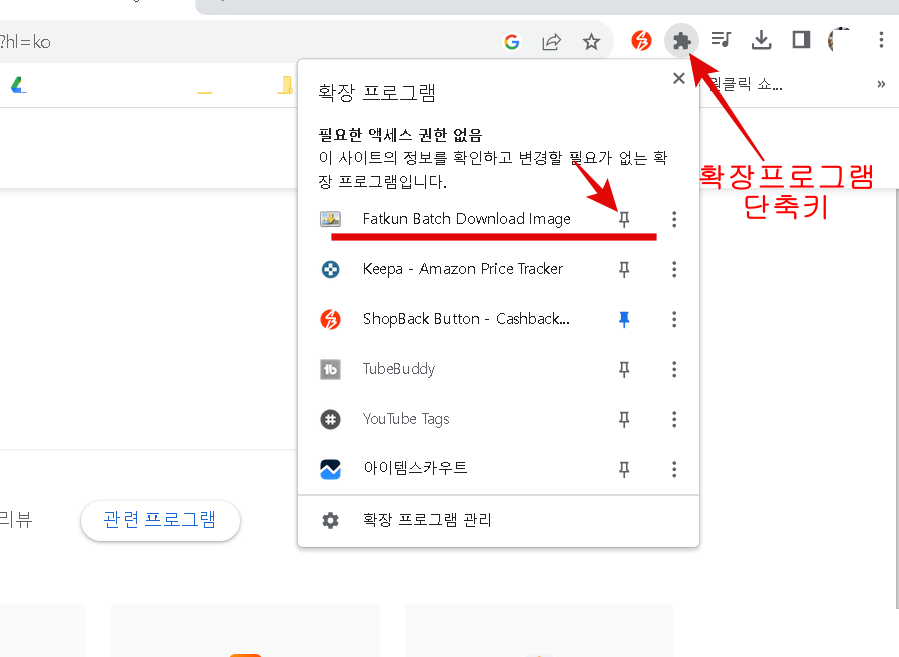Click the Google icon in address bar

(512, 41)
